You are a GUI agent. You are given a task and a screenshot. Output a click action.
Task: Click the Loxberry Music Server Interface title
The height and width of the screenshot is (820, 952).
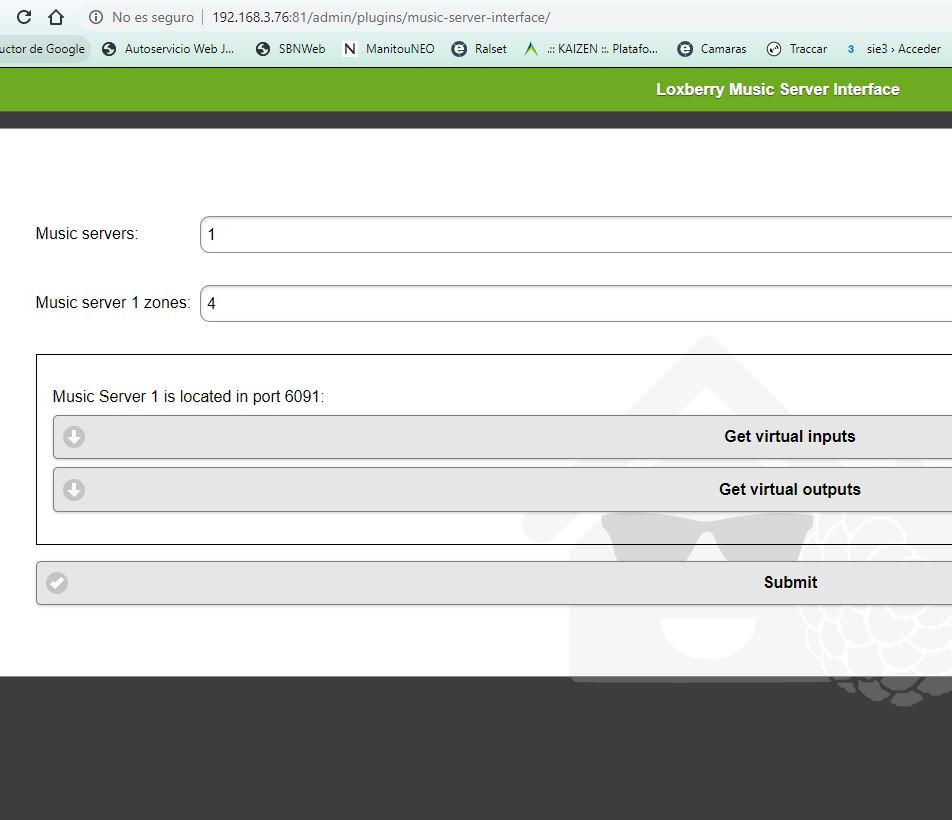(778, 89)
